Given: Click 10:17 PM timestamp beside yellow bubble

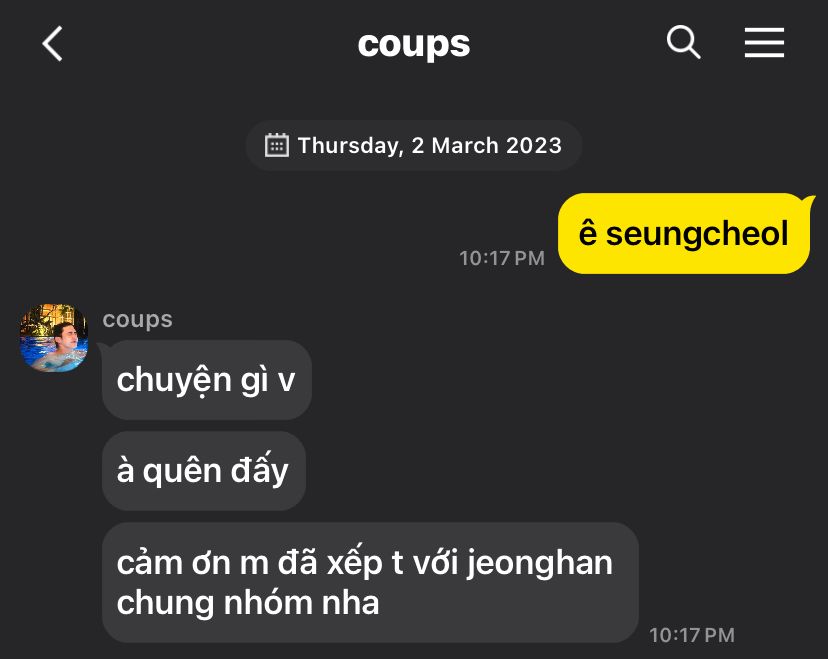Looking at the screenshot, I should 502,258.
